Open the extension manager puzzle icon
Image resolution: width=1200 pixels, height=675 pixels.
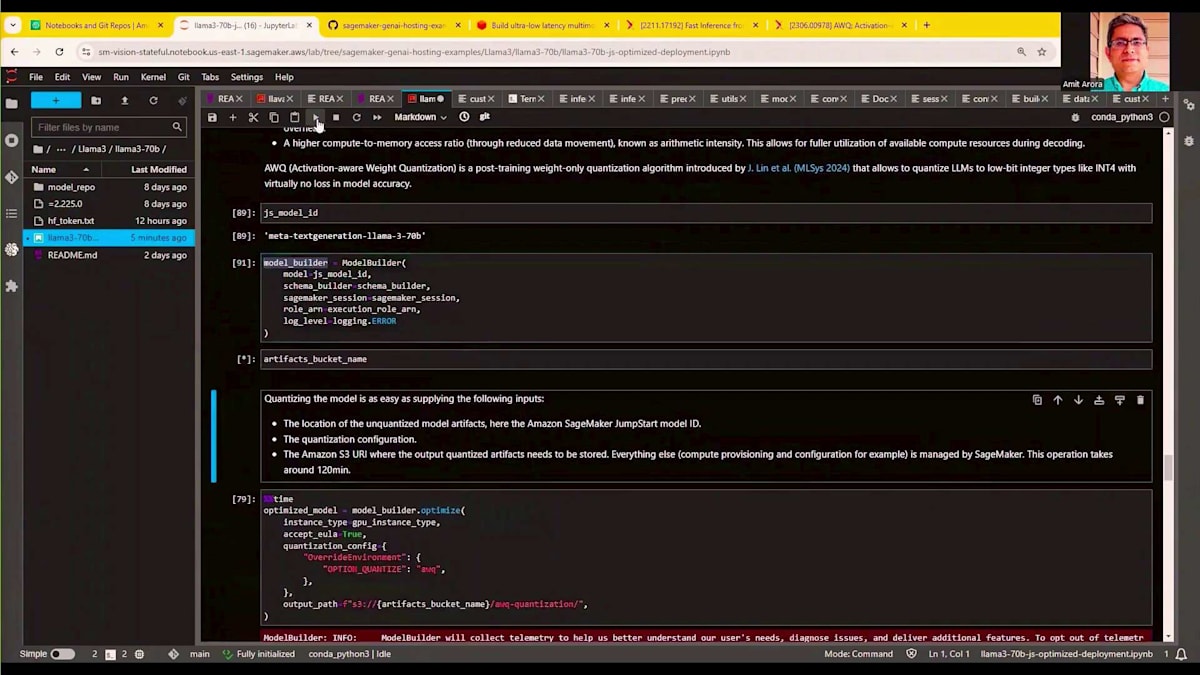(11, 286)
